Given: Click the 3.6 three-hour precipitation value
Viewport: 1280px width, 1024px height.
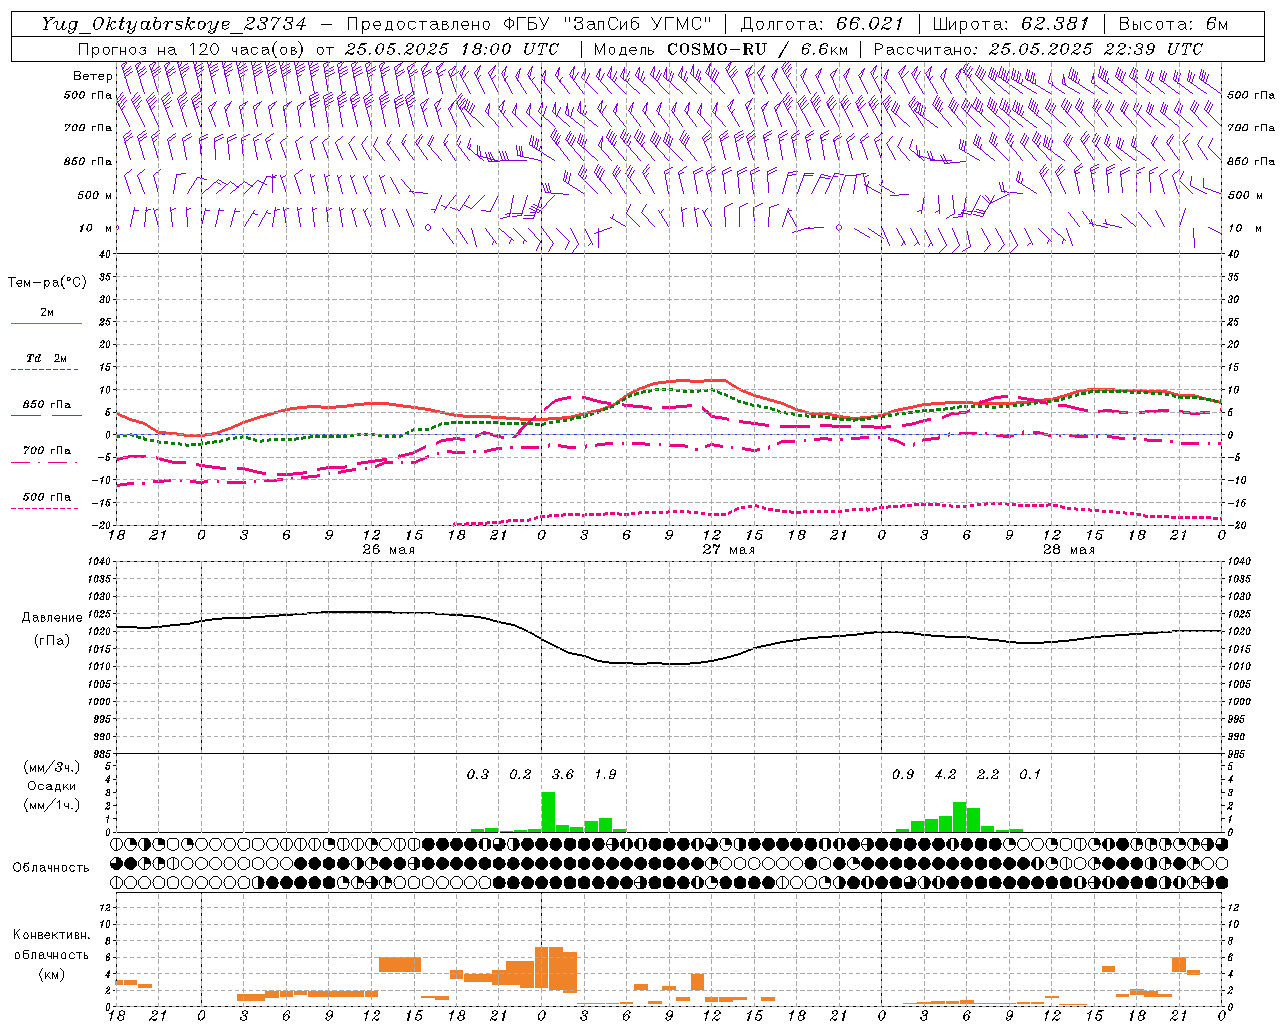Looking at the screenshot, I should coord(563,775).
